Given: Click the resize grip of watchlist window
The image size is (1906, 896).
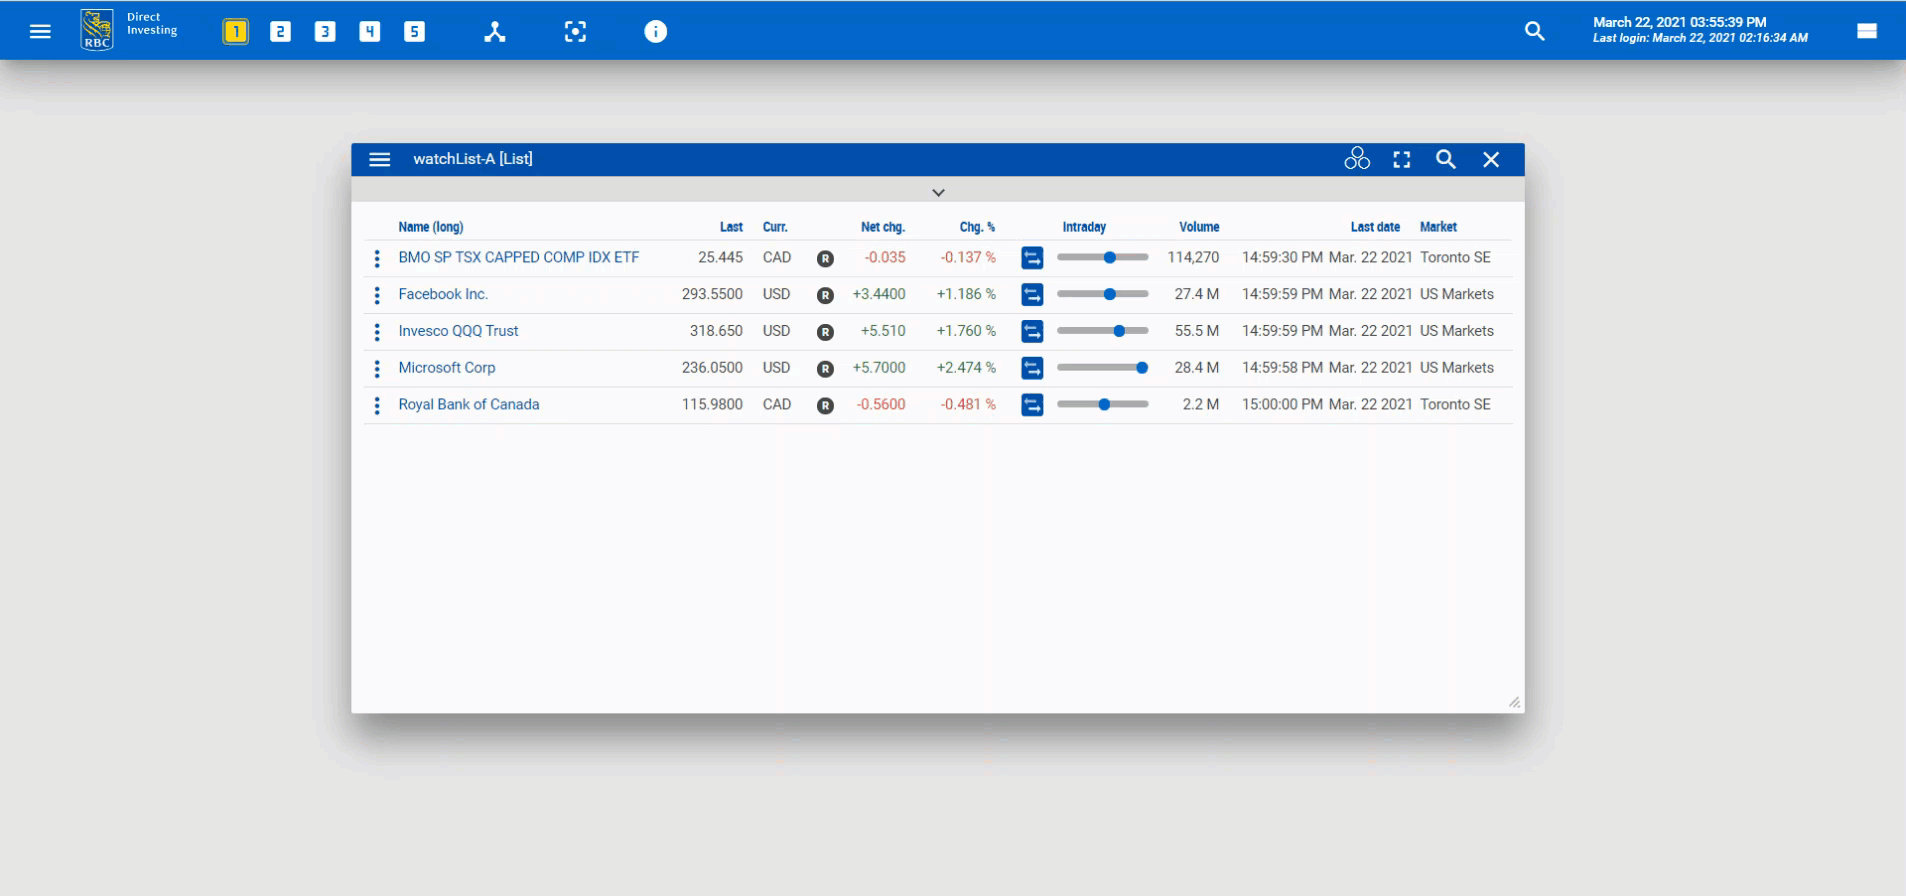Looking at the screenshot, I should point(1514,702).
